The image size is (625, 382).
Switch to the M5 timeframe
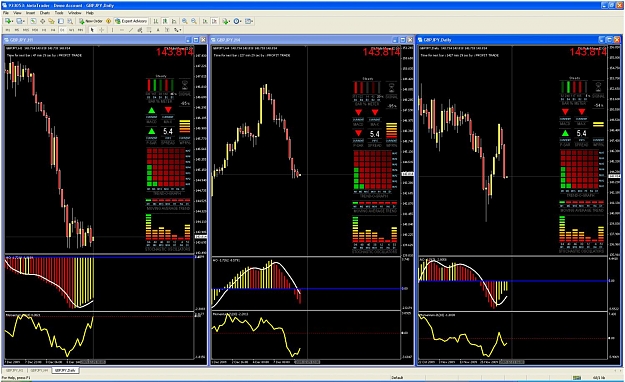click(x=17, y=30)
